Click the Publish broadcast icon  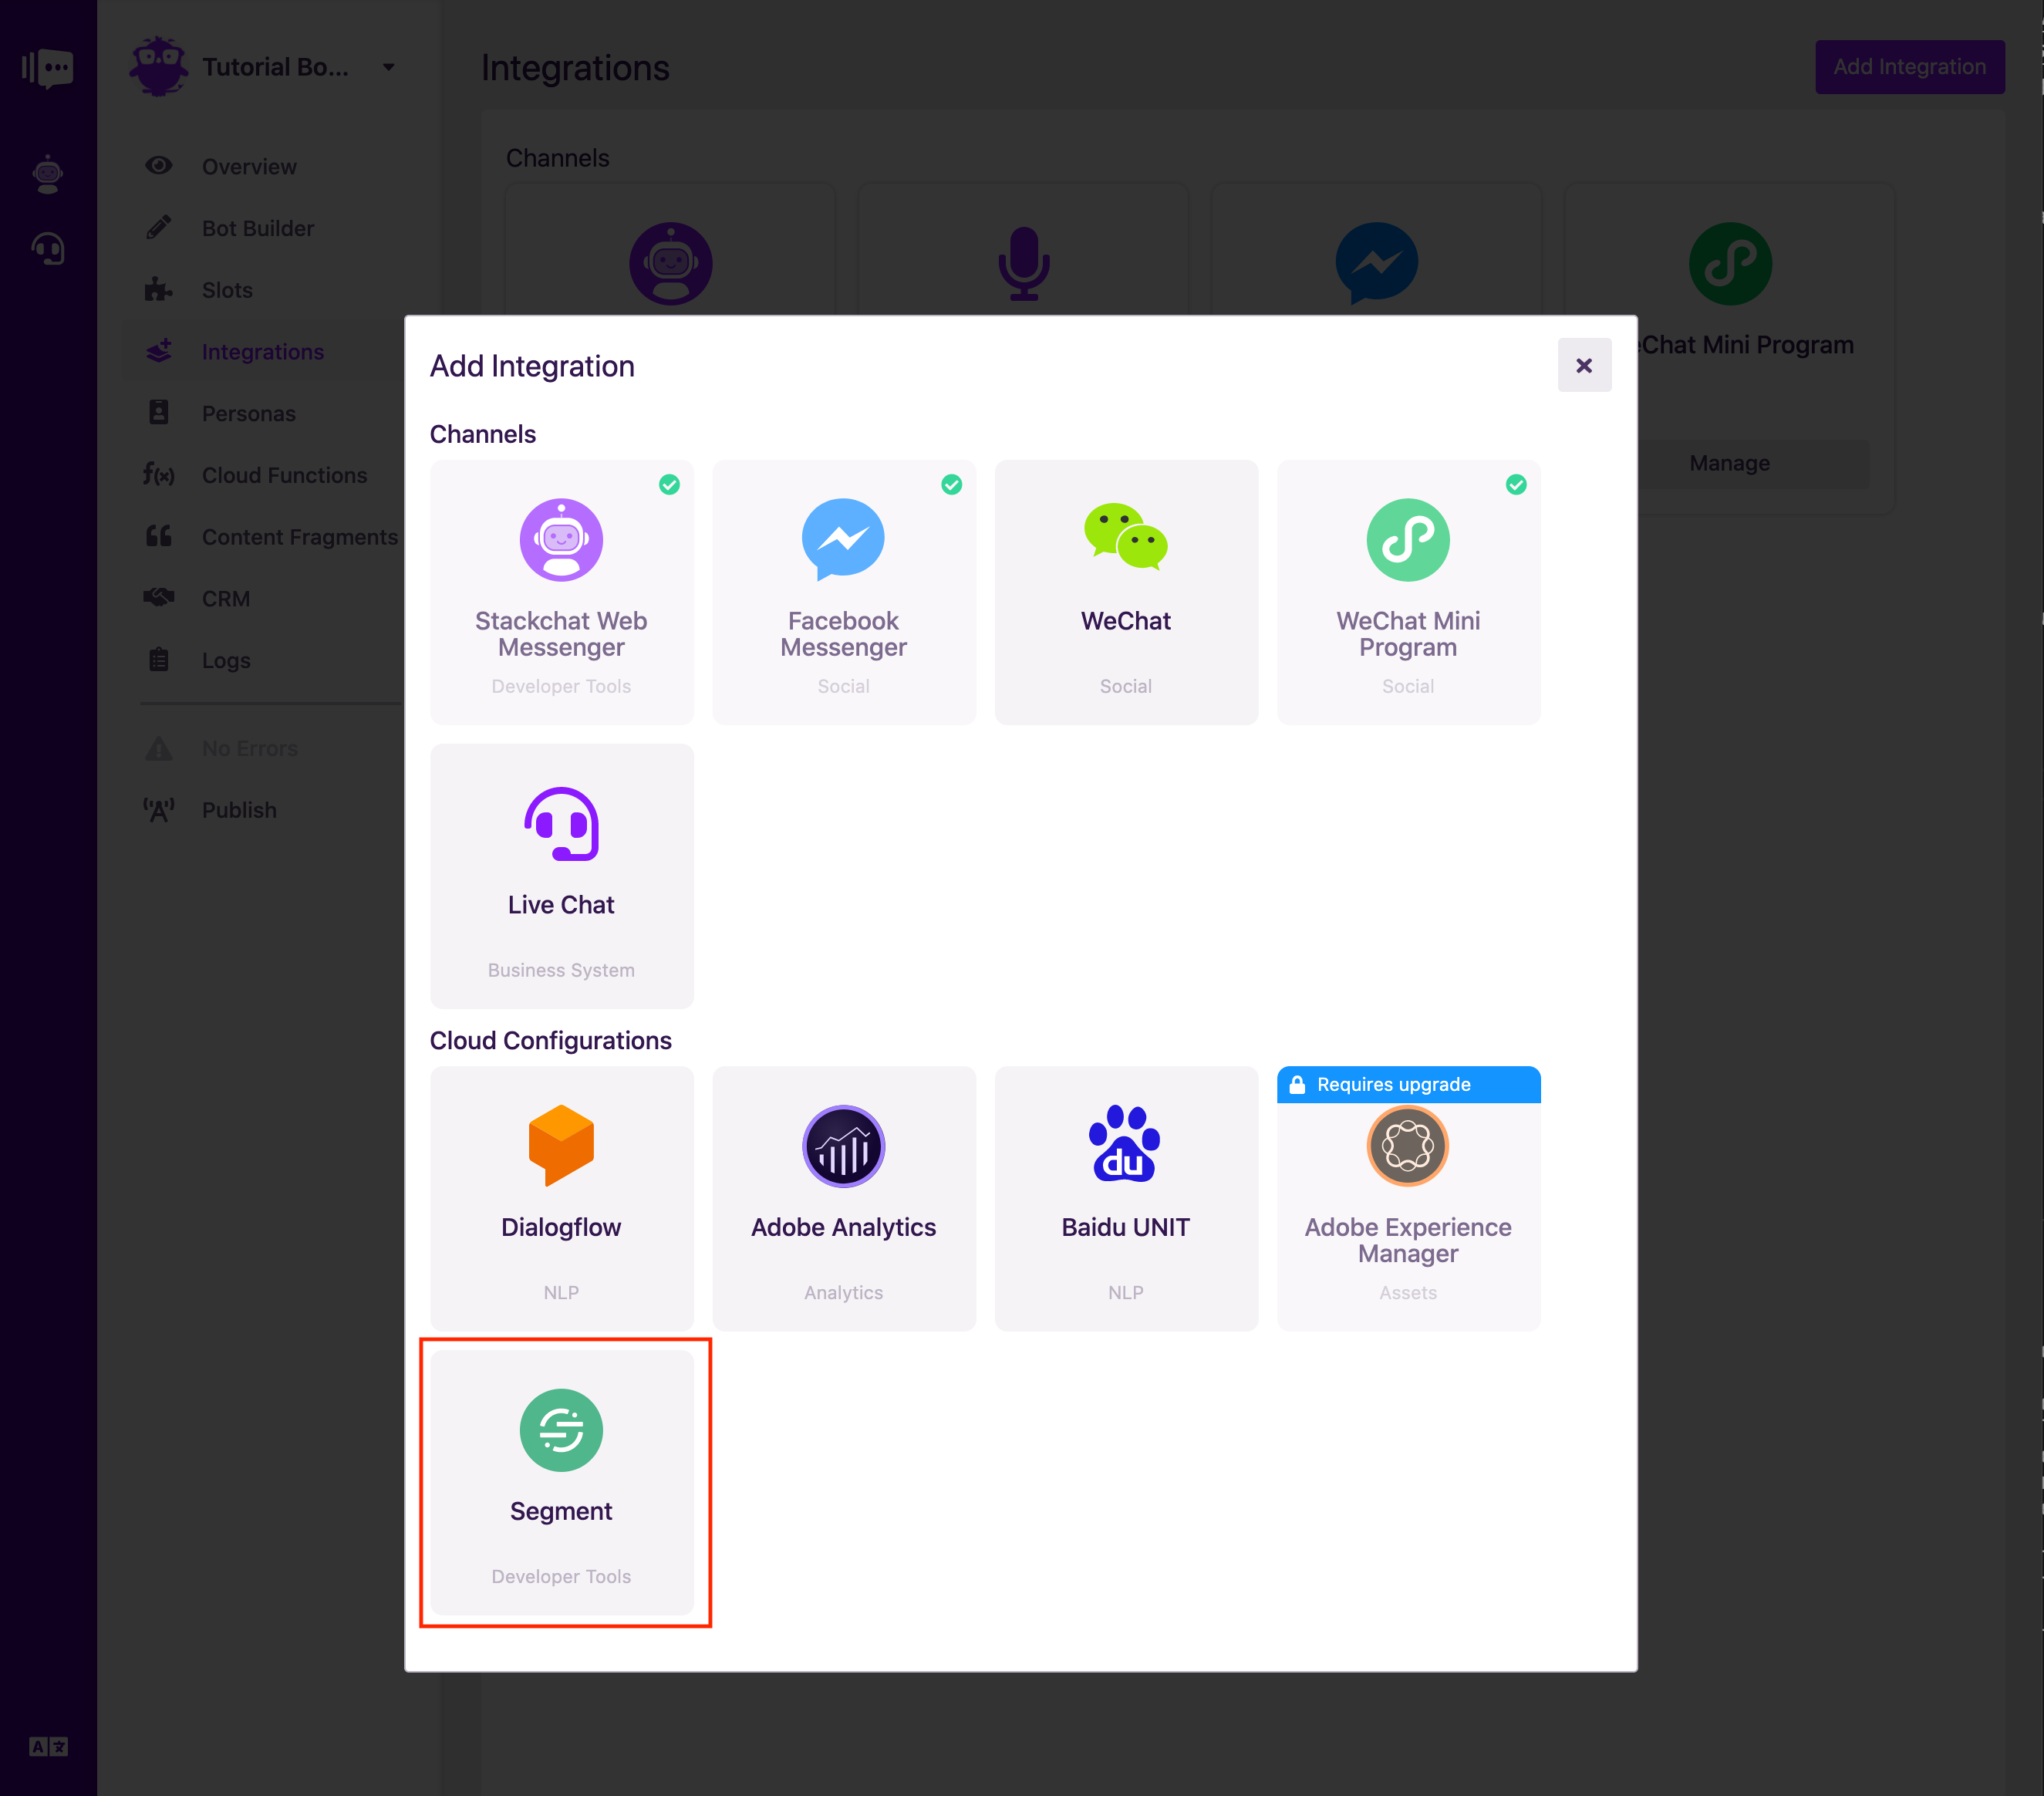coord(159,809)
